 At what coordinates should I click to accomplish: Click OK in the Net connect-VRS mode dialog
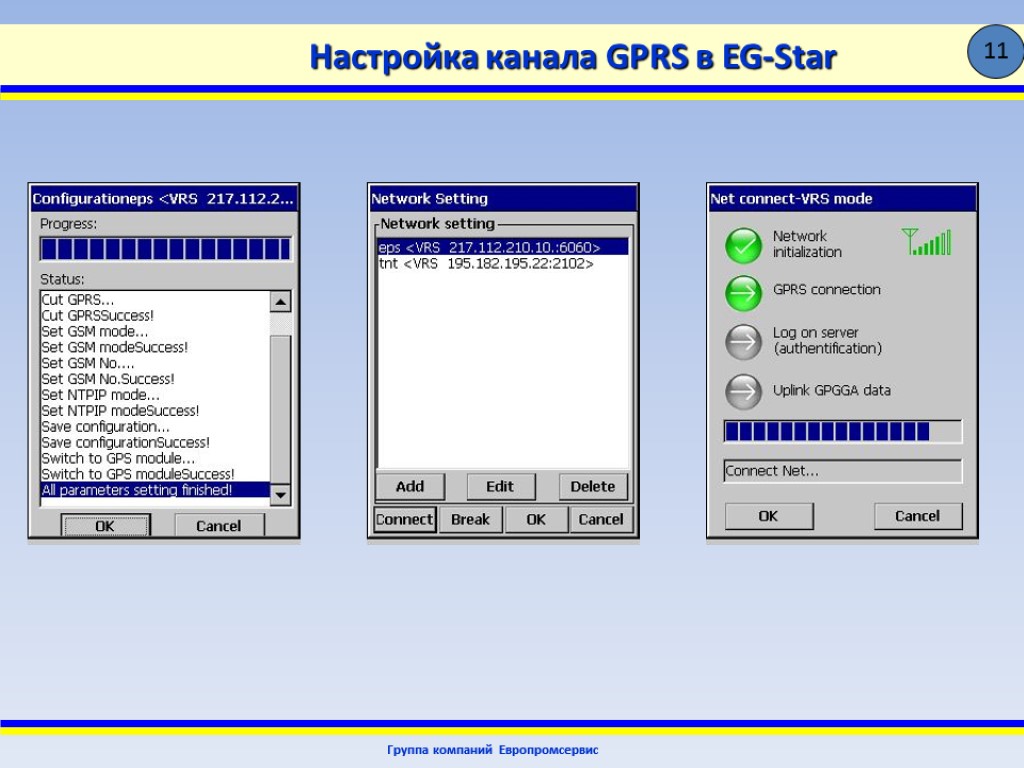pos(769,516)
